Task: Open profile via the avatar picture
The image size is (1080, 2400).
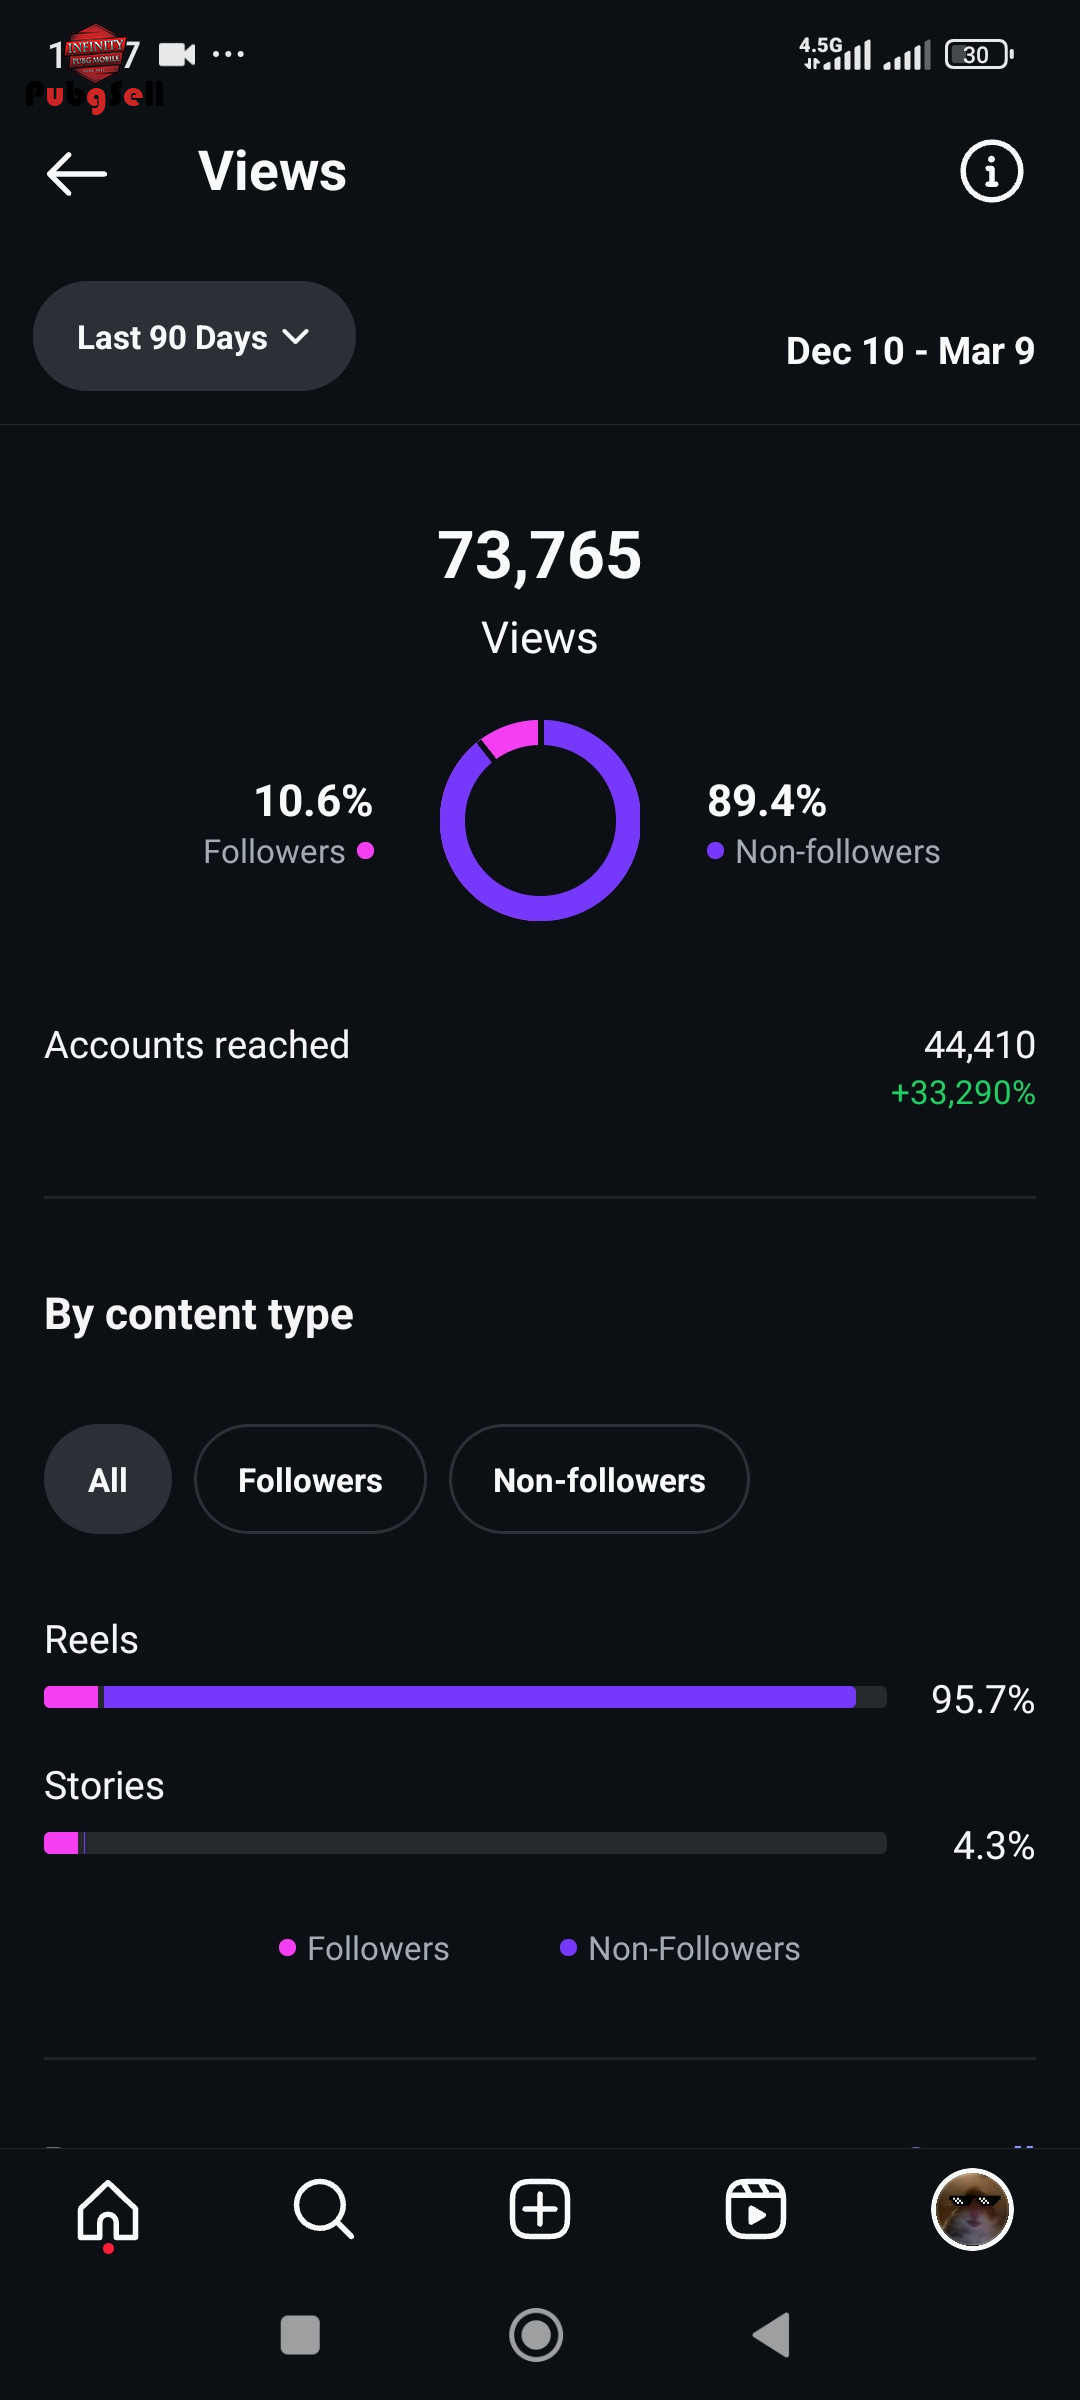Action: point(972,2210)
